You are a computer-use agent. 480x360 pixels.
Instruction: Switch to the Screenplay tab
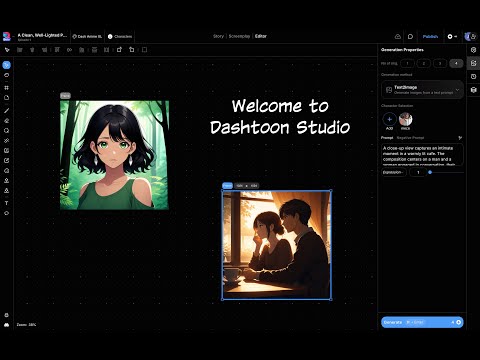point(239,36)
